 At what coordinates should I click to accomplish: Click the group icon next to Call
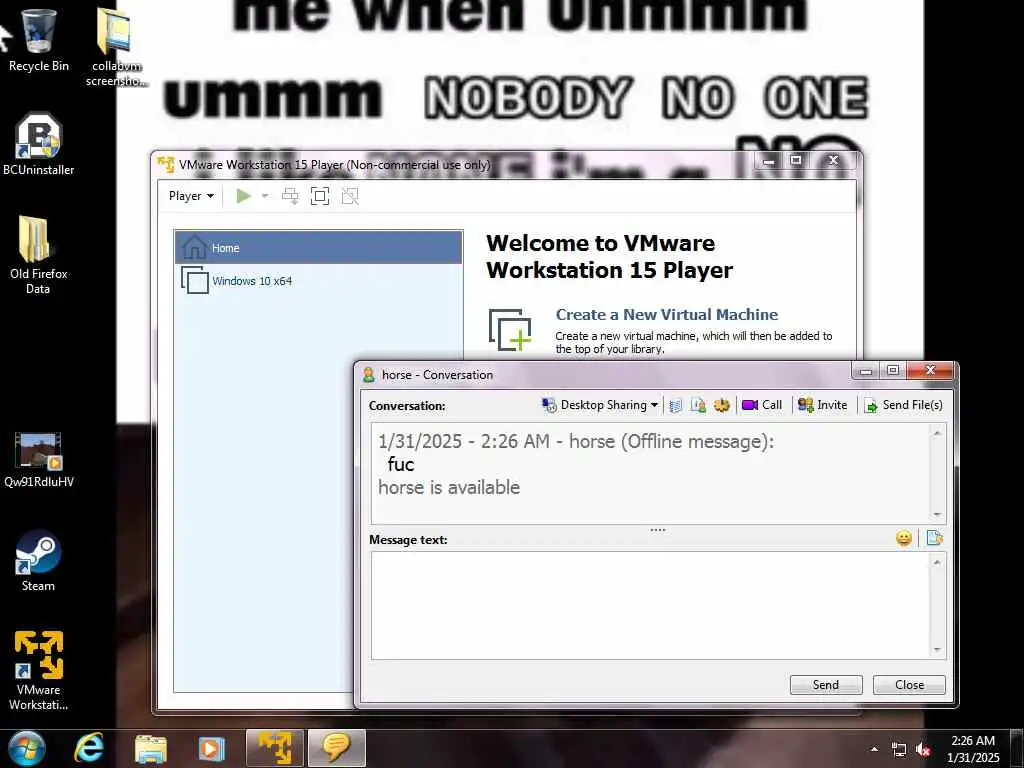tap(721, 406)
